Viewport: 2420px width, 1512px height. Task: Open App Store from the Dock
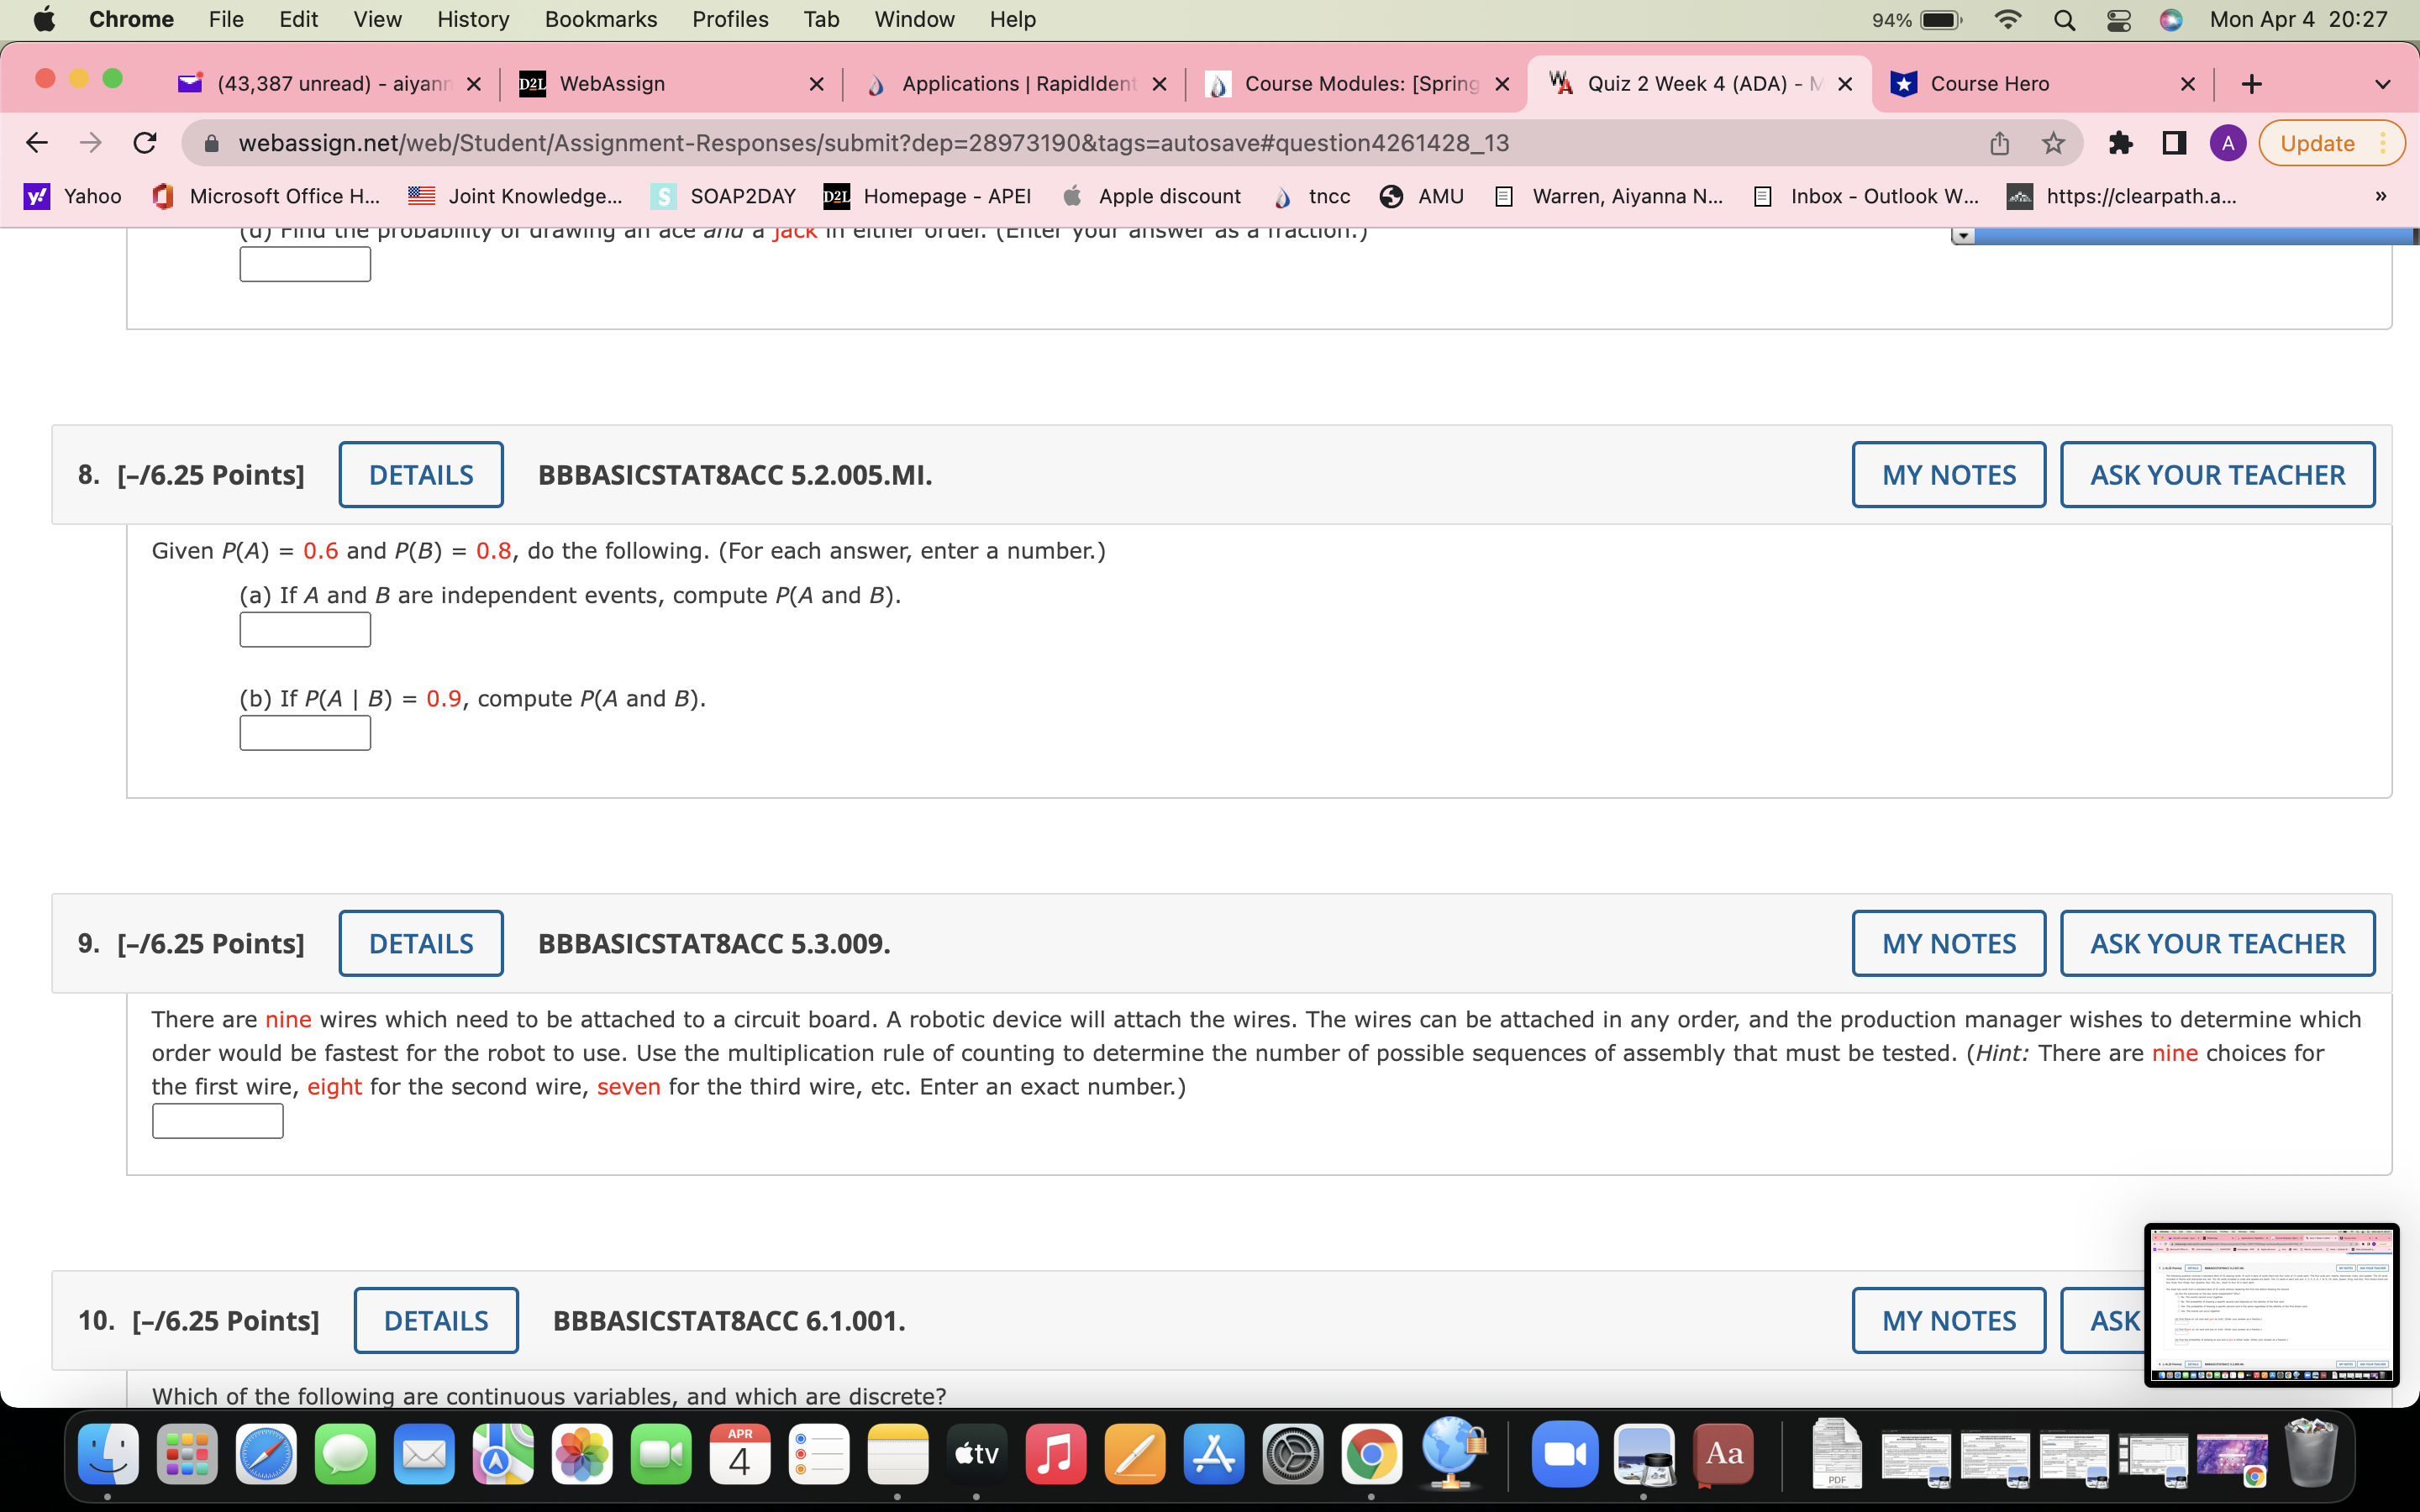tap(1213, 1453)
